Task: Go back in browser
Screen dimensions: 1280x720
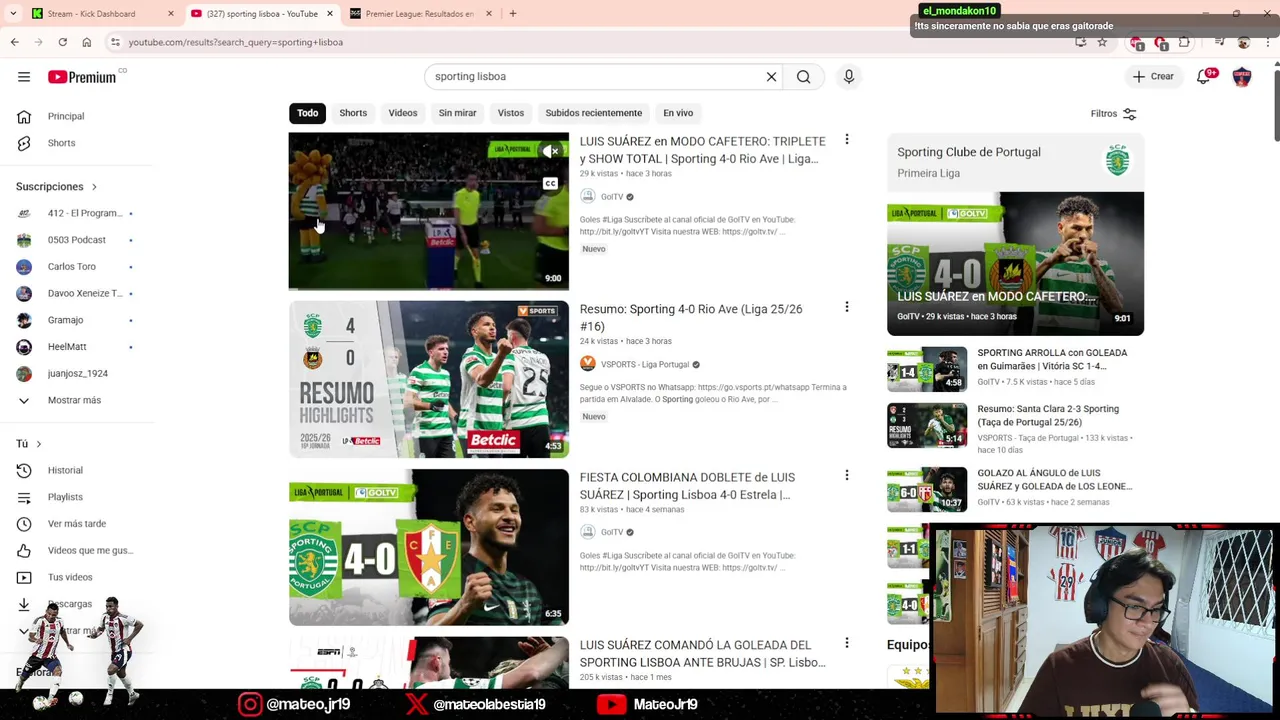Action: 15,42
